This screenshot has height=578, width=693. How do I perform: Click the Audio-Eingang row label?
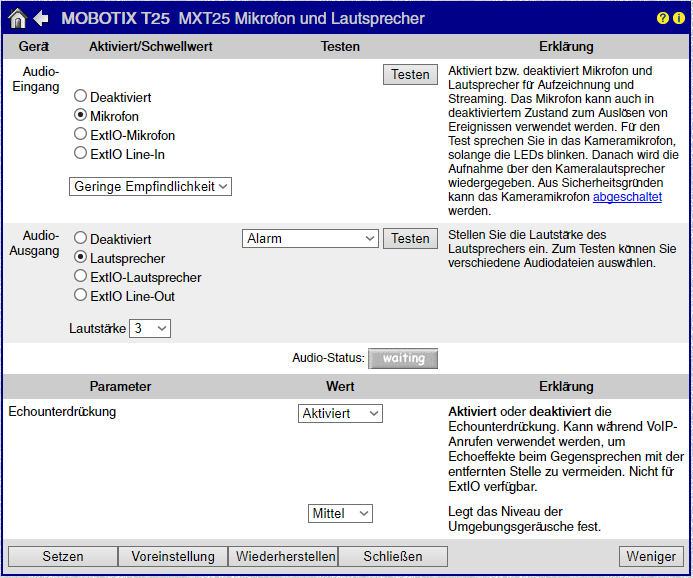(x=36, y=79)
